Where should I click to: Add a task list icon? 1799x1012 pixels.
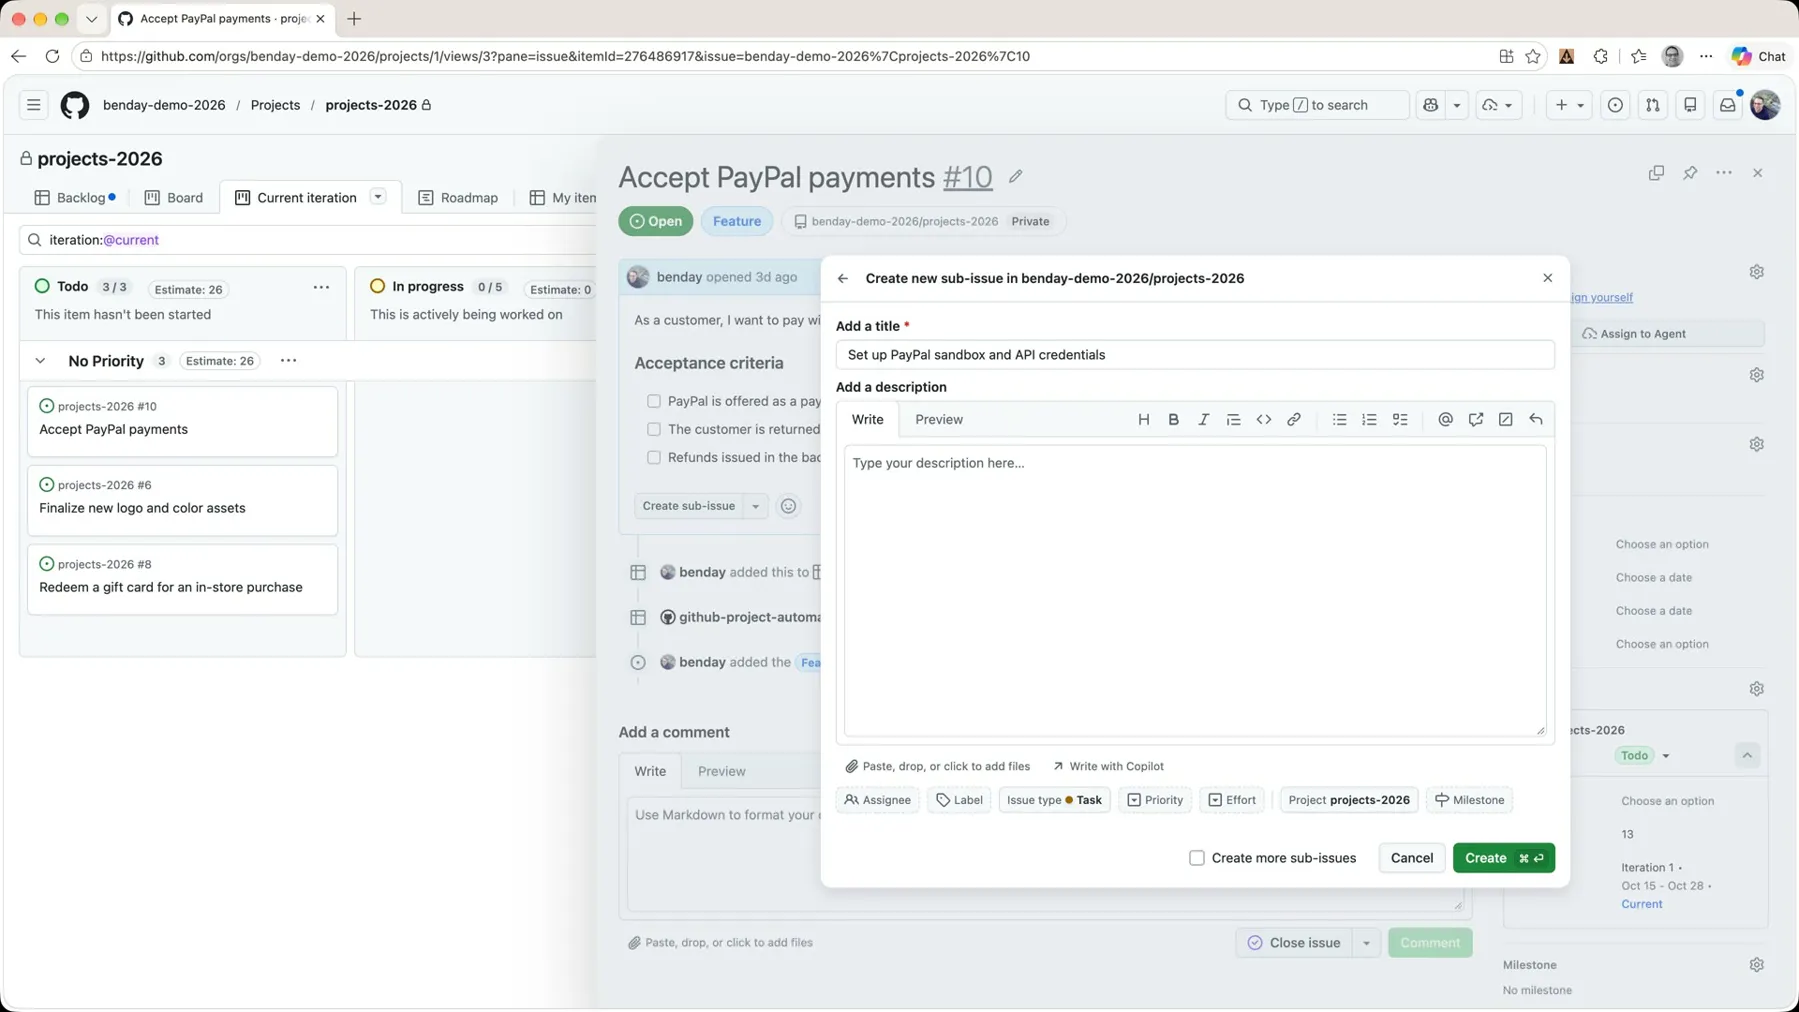click(1400, 419)
